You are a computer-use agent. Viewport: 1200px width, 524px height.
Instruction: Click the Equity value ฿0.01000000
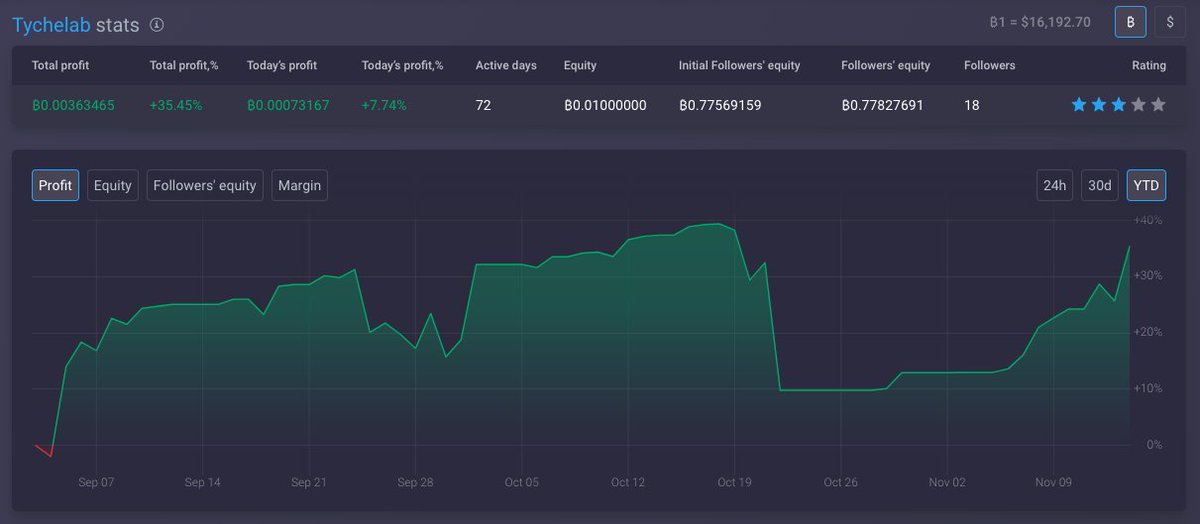[605, 105]
